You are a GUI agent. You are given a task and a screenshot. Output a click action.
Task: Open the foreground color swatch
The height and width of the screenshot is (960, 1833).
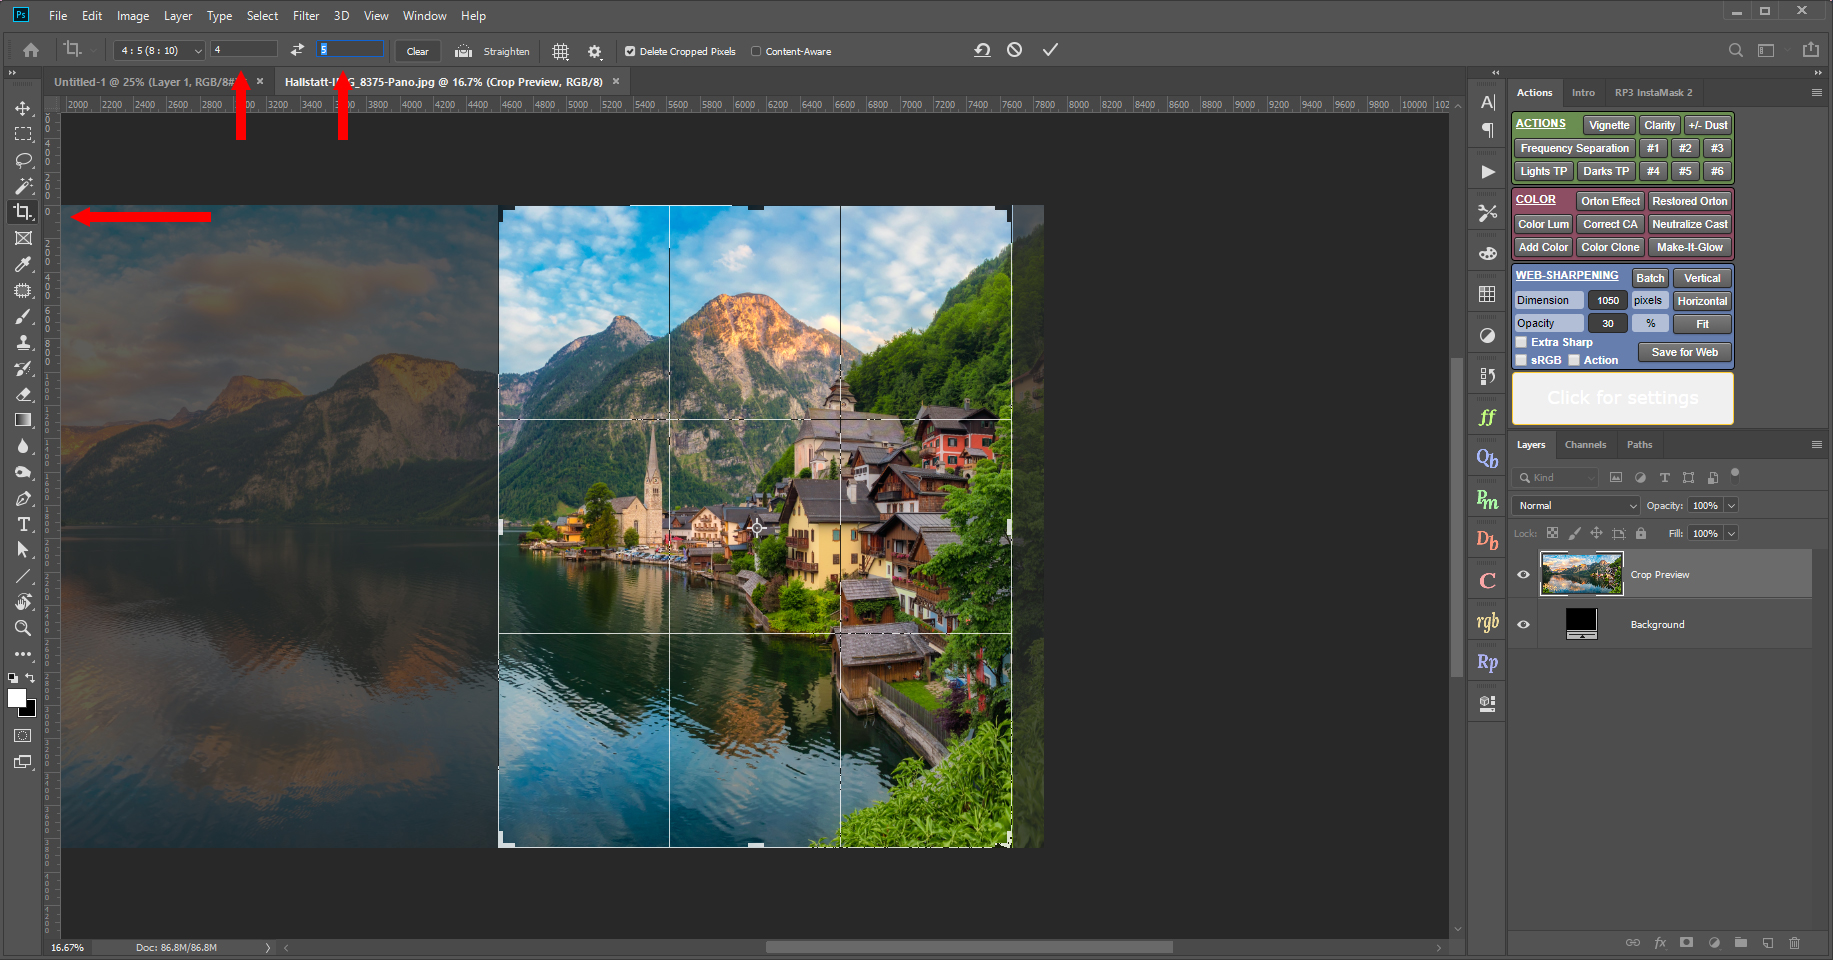17,700
